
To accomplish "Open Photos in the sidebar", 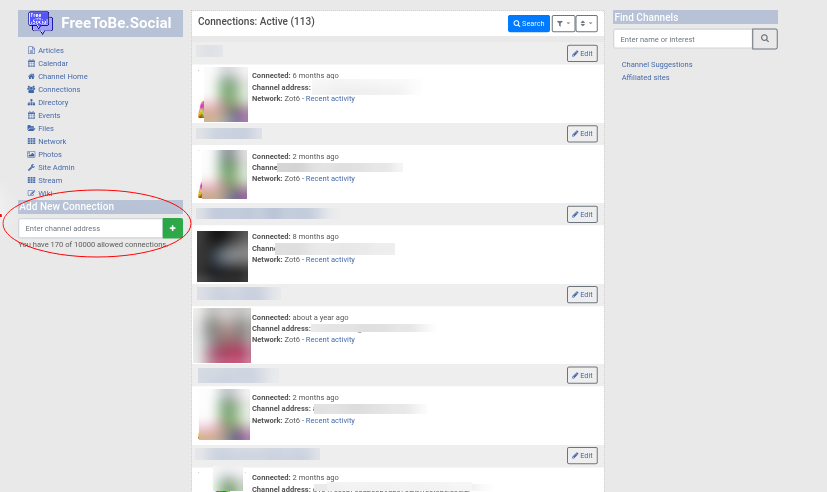I will click(x=50, y=155).
